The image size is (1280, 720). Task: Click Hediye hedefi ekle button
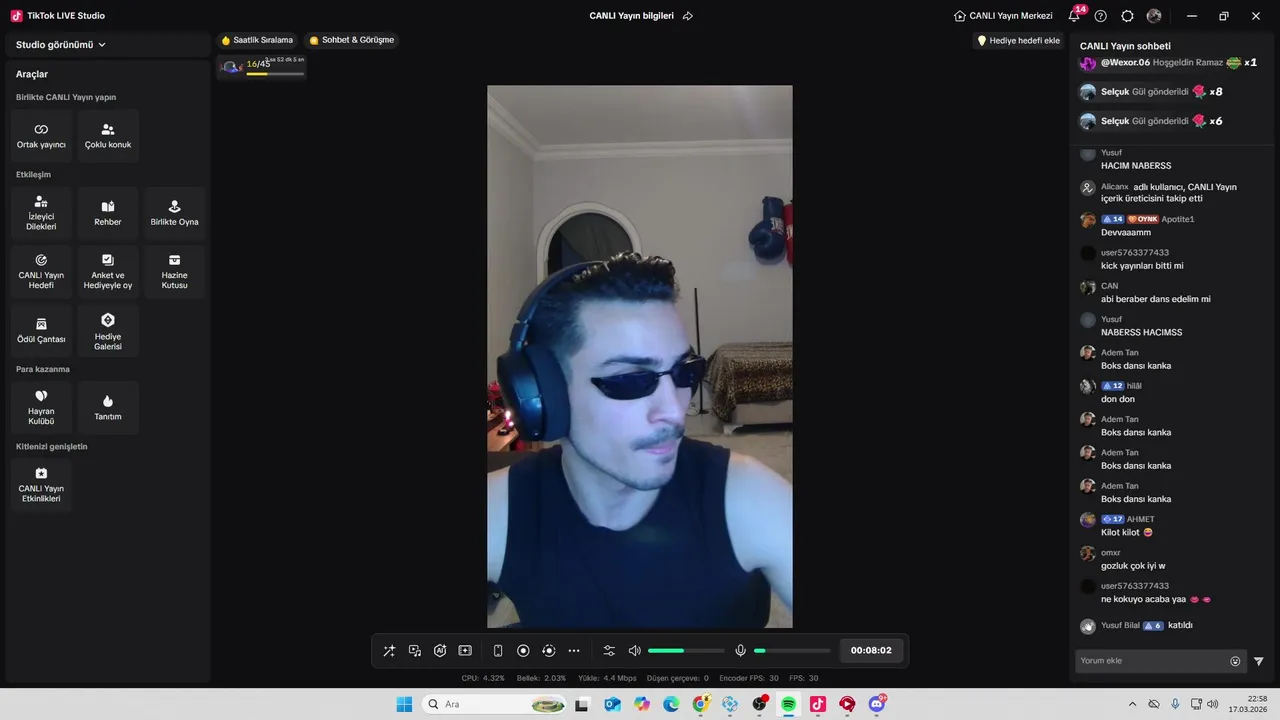[x=1018, y=41]
